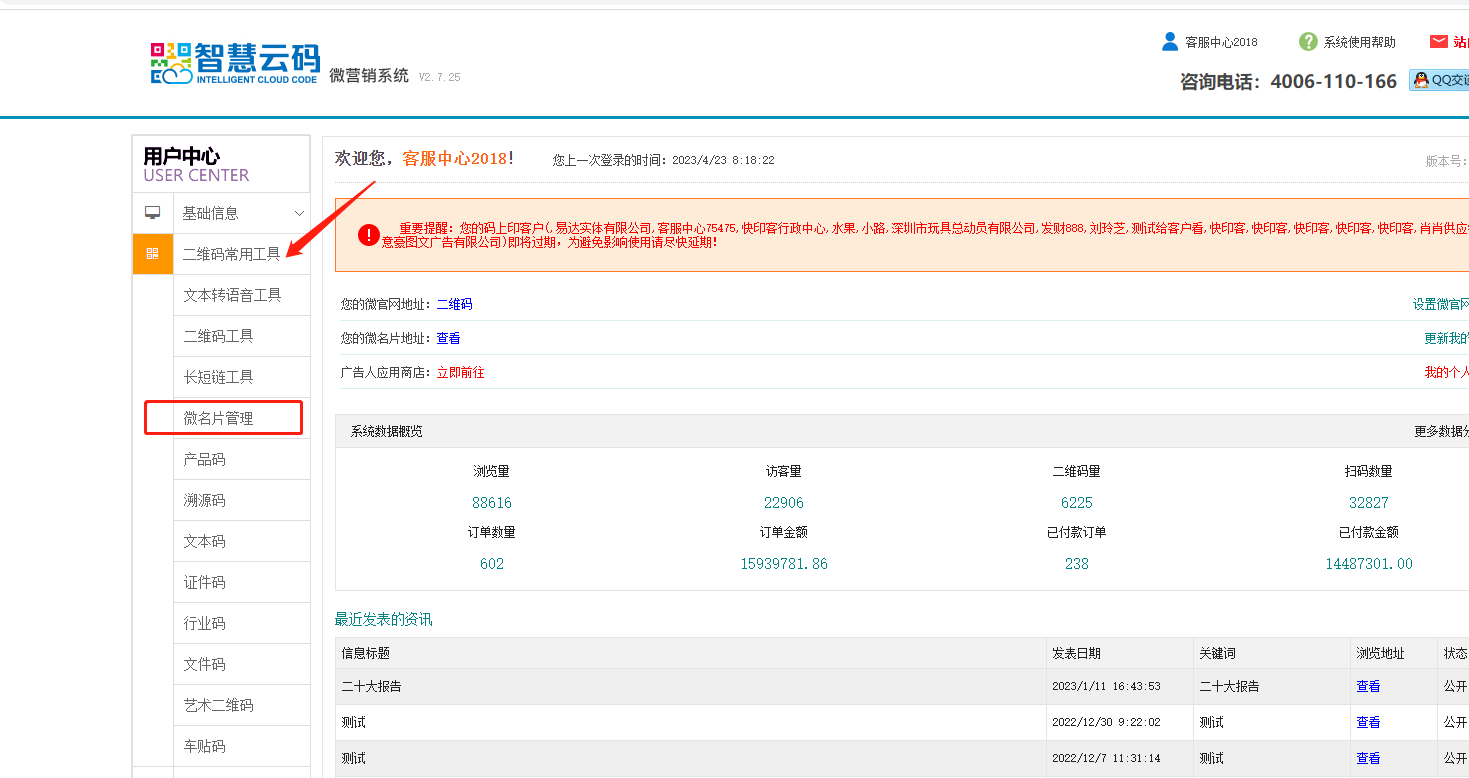This screenshot has height=778, width=1469.
Task: Click the red envelope message icon
Action: 1438,42
